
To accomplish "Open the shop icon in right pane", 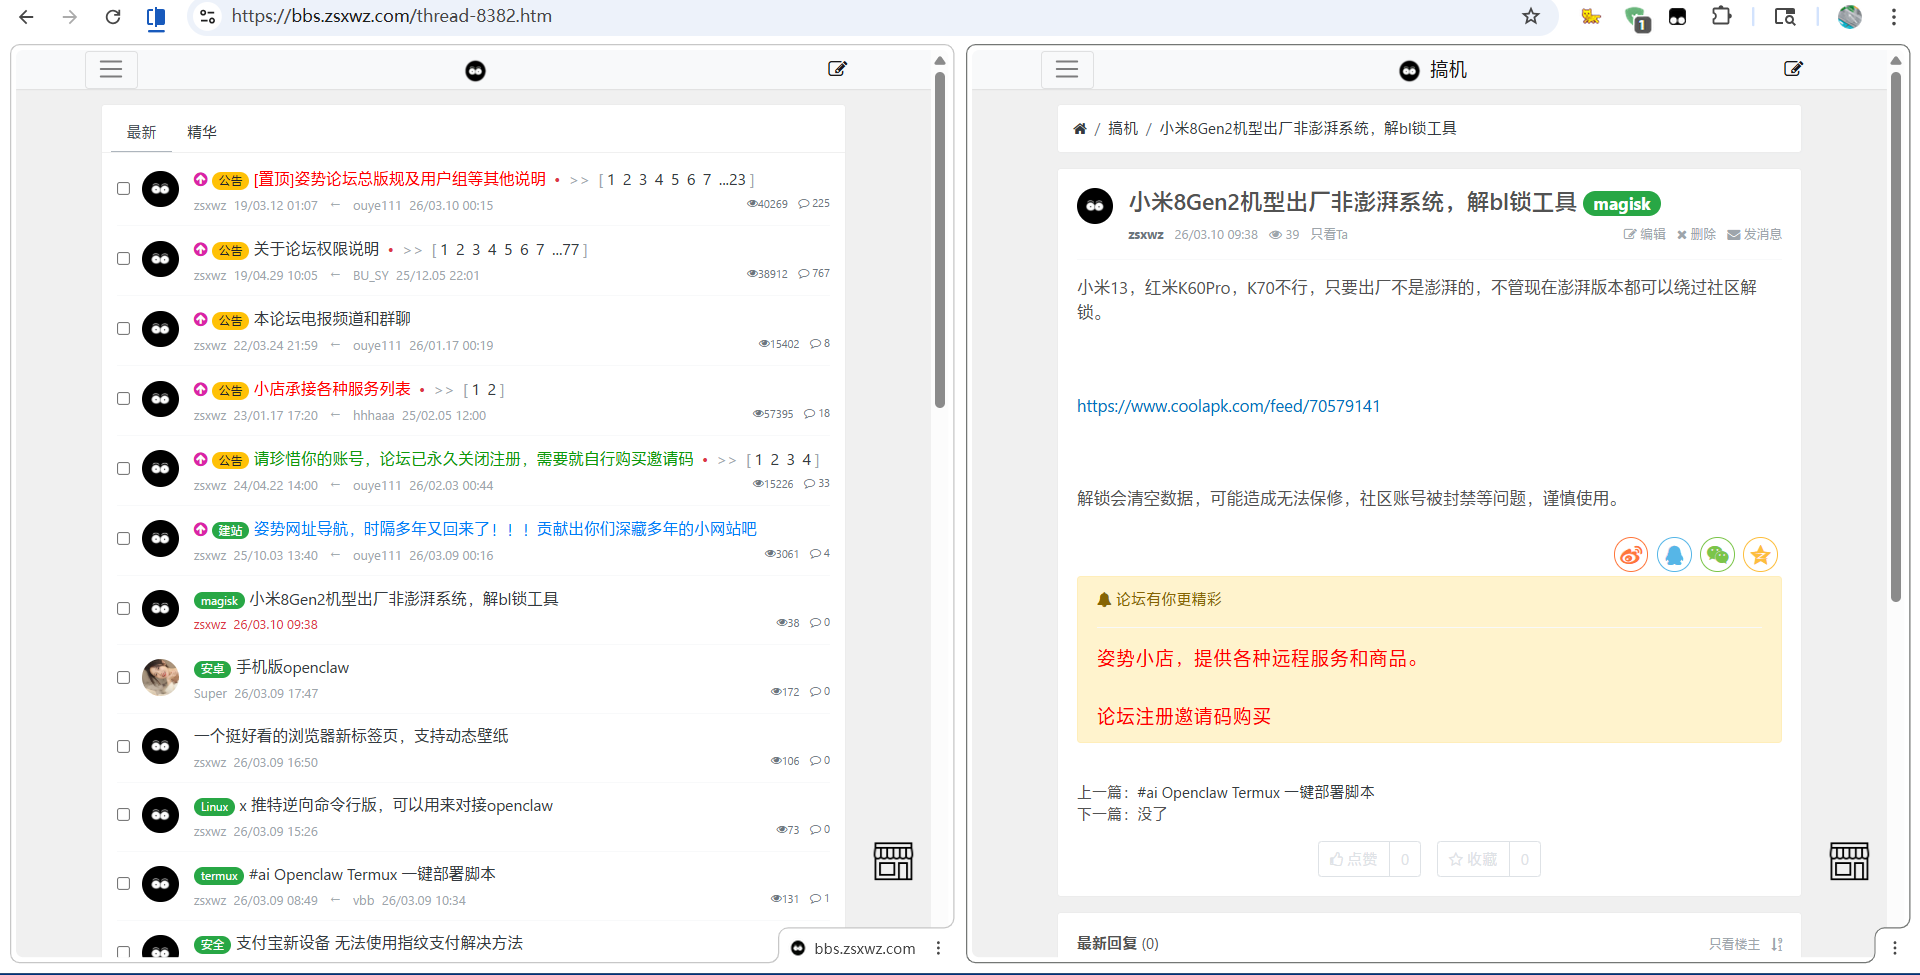I will click(x=1848, y=861).
